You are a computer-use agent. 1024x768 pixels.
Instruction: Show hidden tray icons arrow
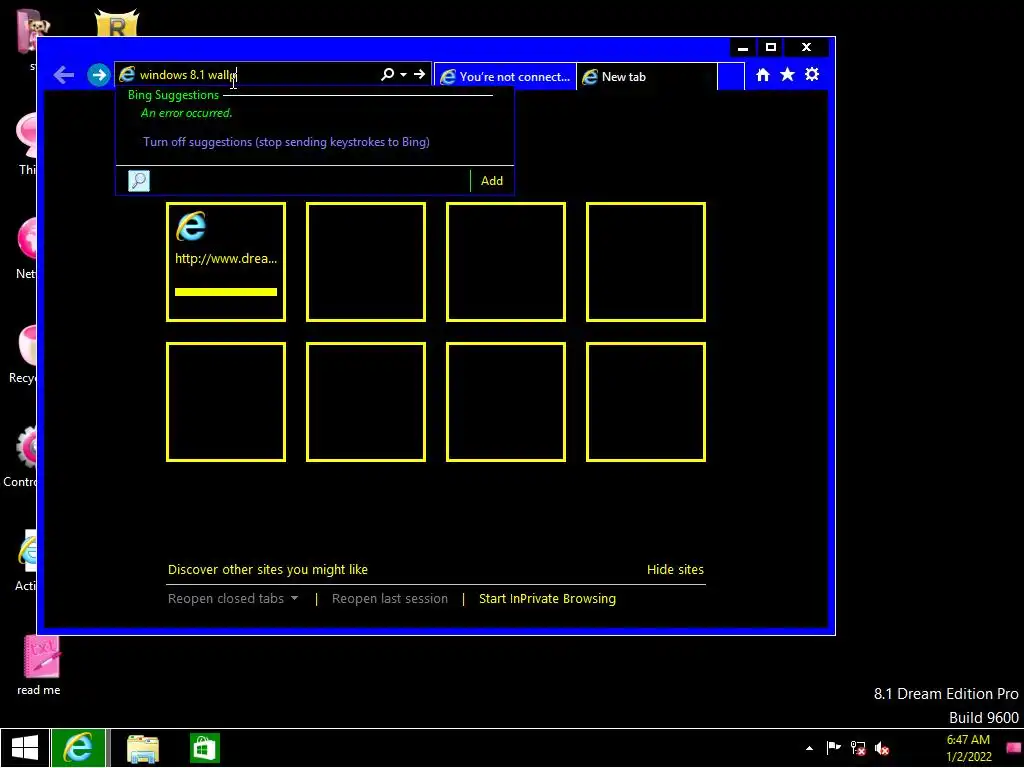(x=809, y=748)
